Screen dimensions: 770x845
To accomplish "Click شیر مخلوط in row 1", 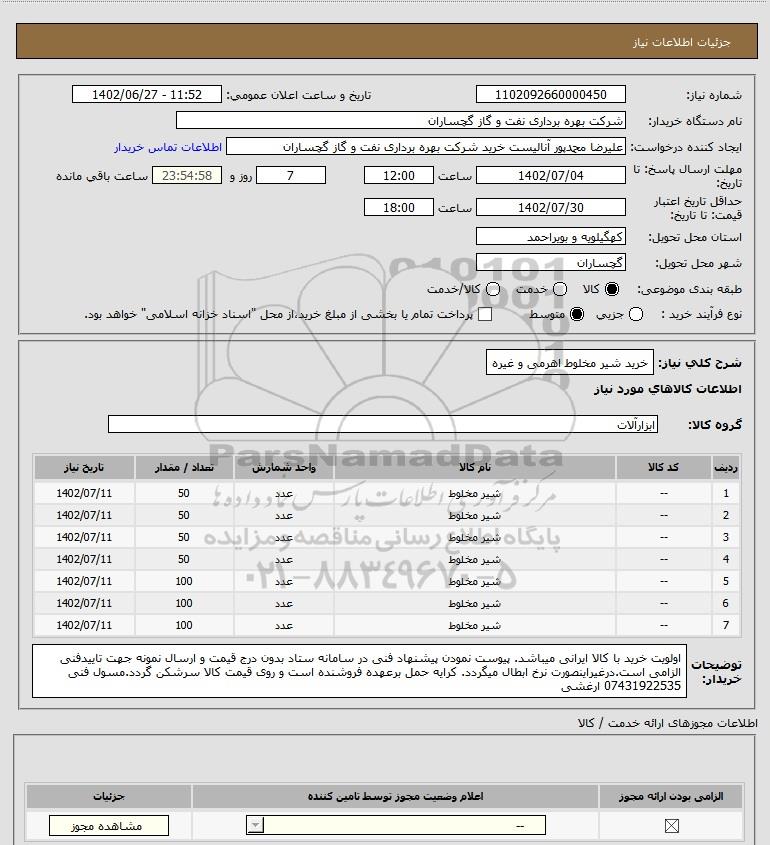I will point(475,494).
